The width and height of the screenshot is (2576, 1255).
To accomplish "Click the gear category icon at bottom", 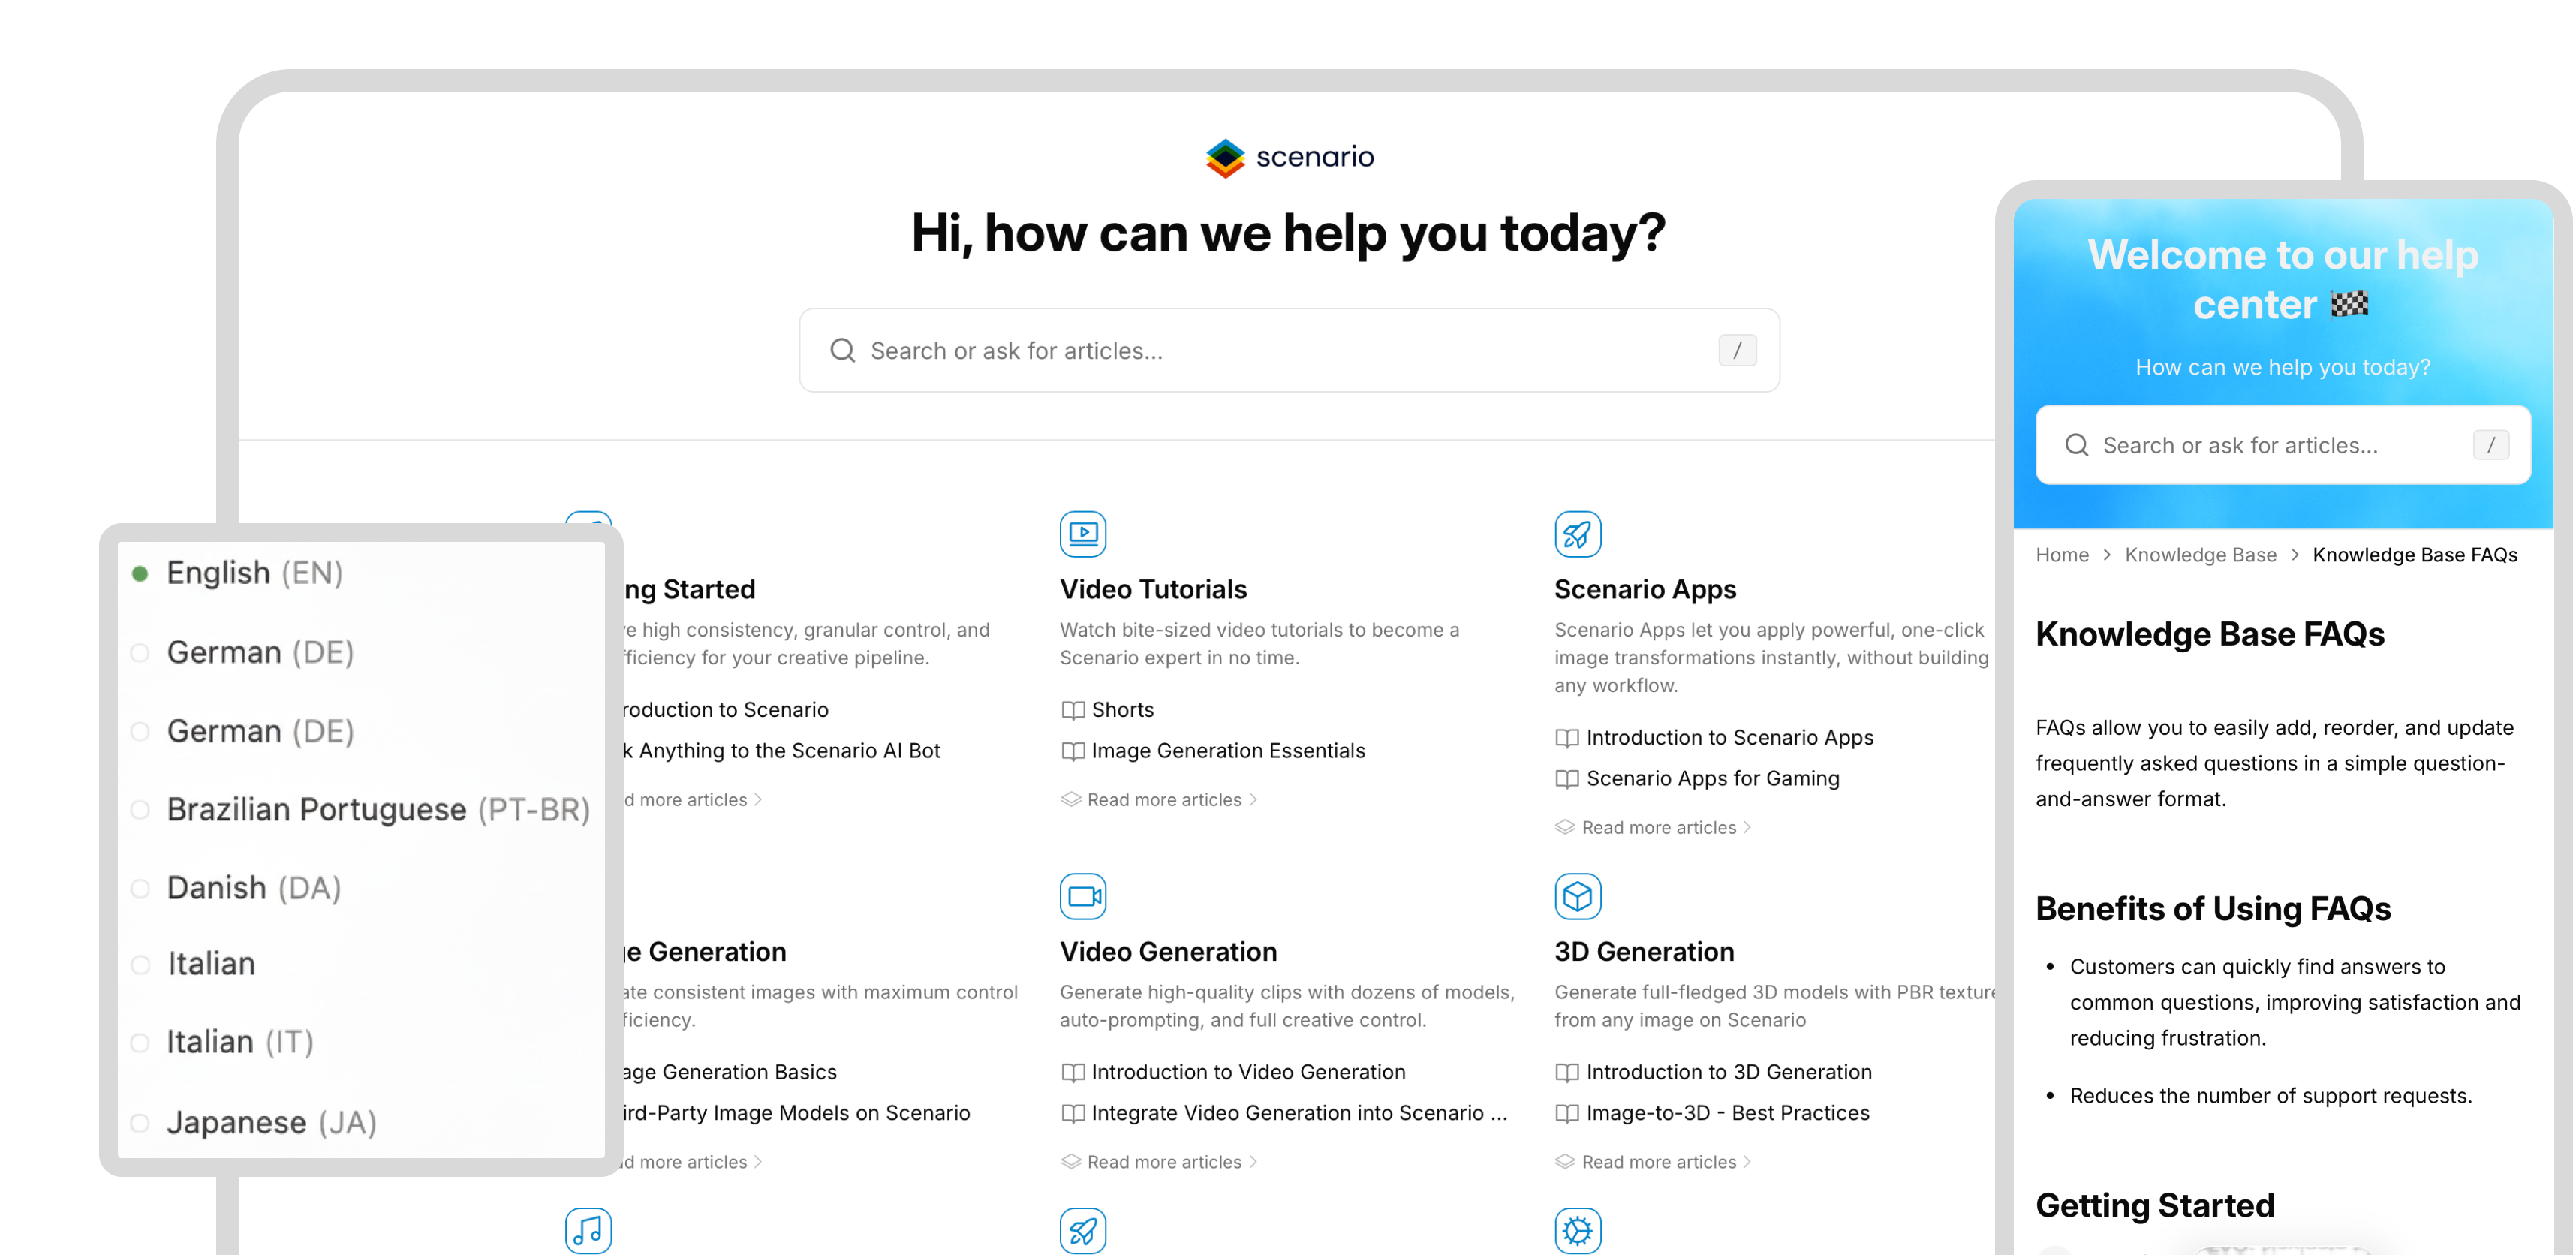I will pos(1578,1230).
